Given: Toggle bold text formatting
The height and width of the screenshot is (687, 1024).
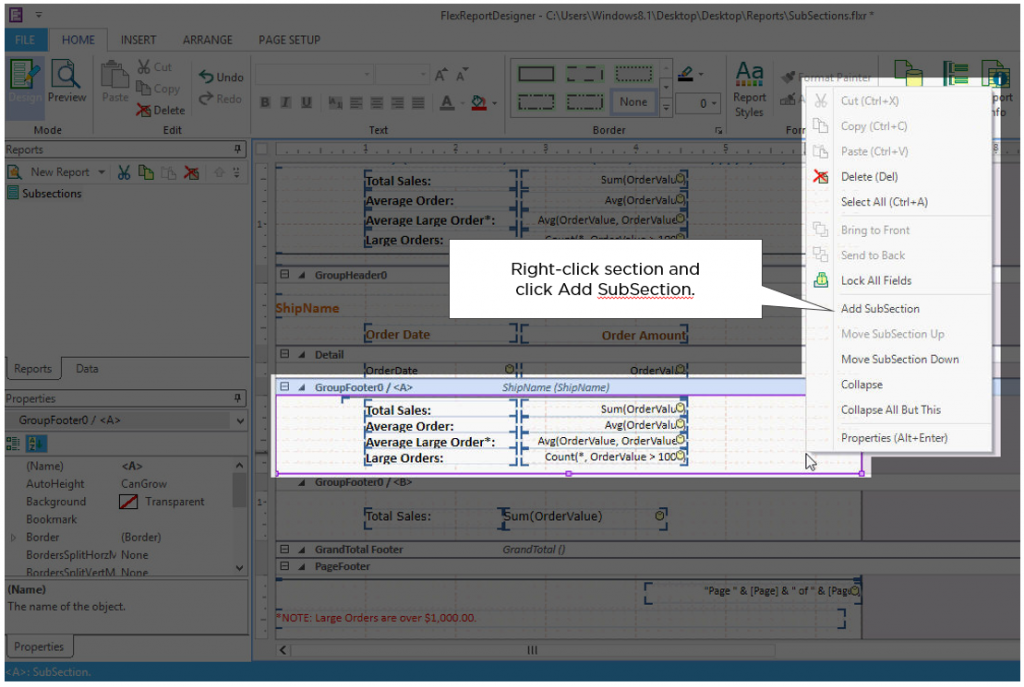Looking at the screenshot, I should click(x=265, y=102).
